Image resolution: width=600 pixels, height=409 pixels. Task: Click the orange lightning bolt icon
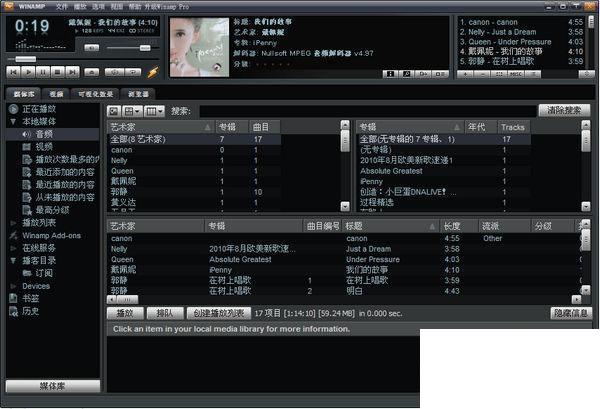click(153, 72)
